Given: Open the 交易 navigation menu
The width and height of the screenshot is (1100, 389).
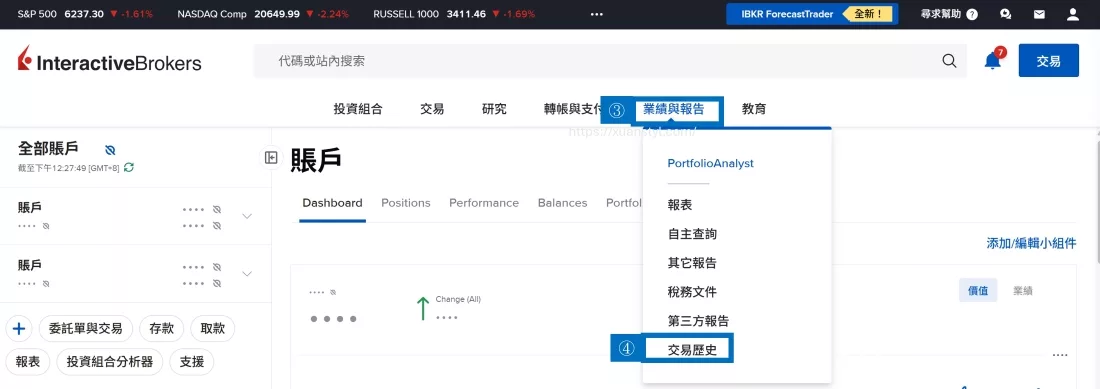Looking at the screenshot, I should coord(432,109).
